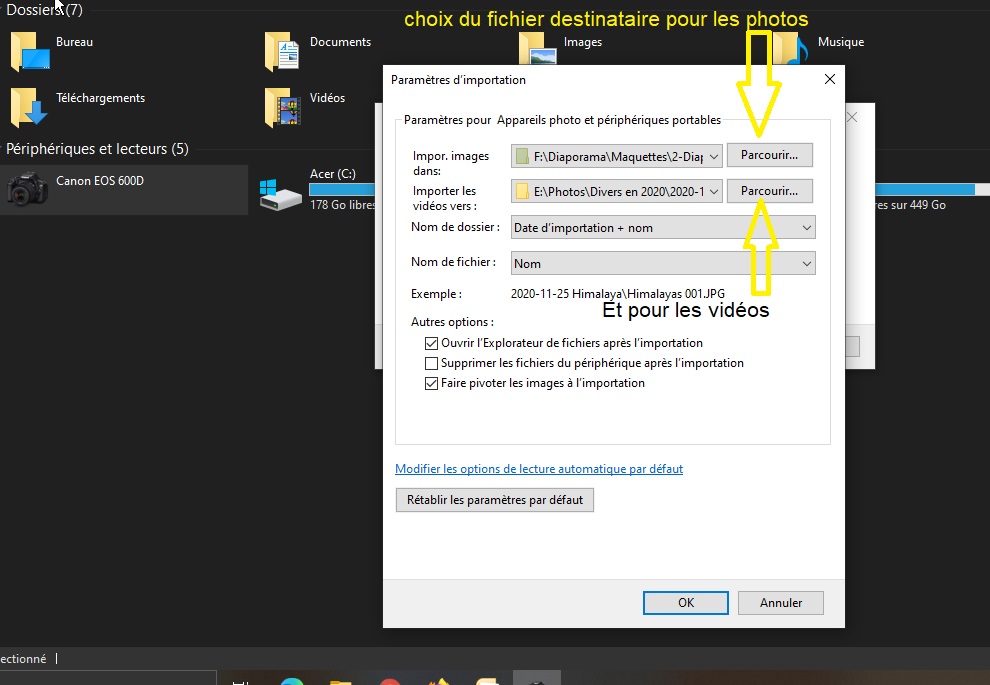Viewport: 990px width, 685px height.
Task: Expand the Nom de dossier dropdown
Action: pos(663,228)
